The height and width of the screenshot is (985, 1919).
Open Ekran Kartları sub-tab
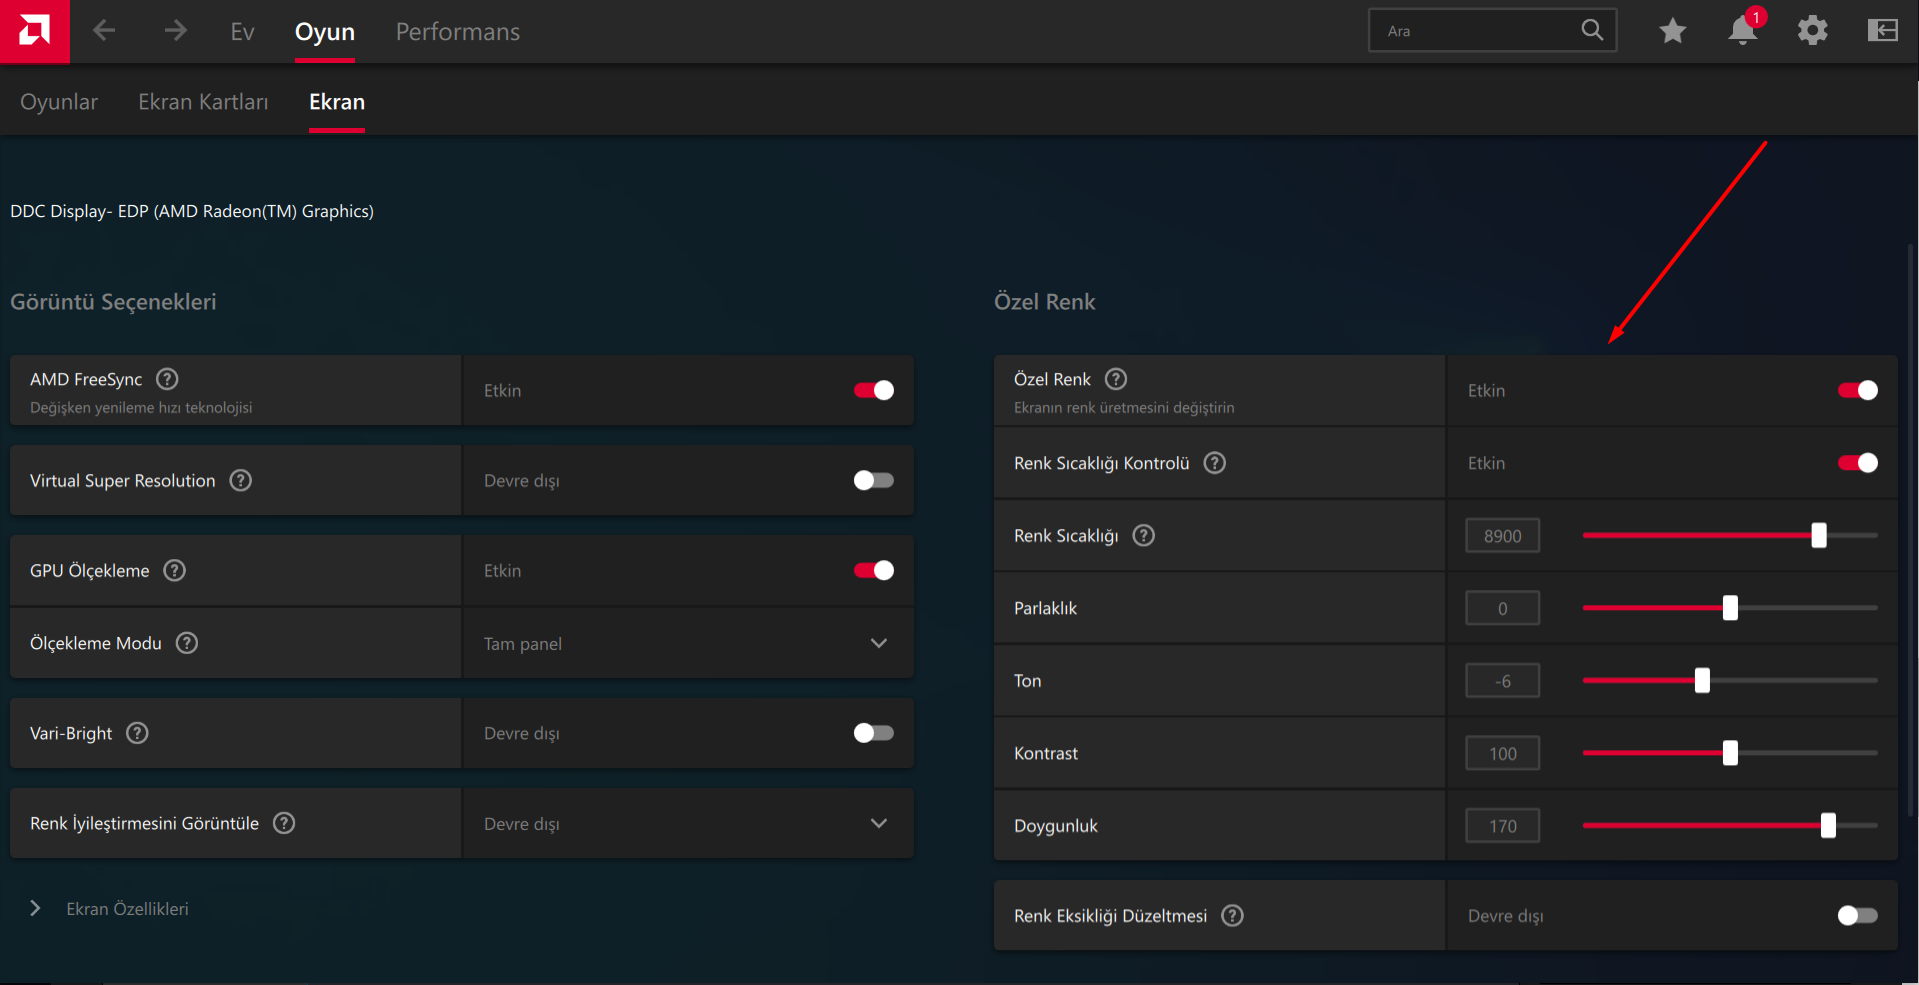203,102
